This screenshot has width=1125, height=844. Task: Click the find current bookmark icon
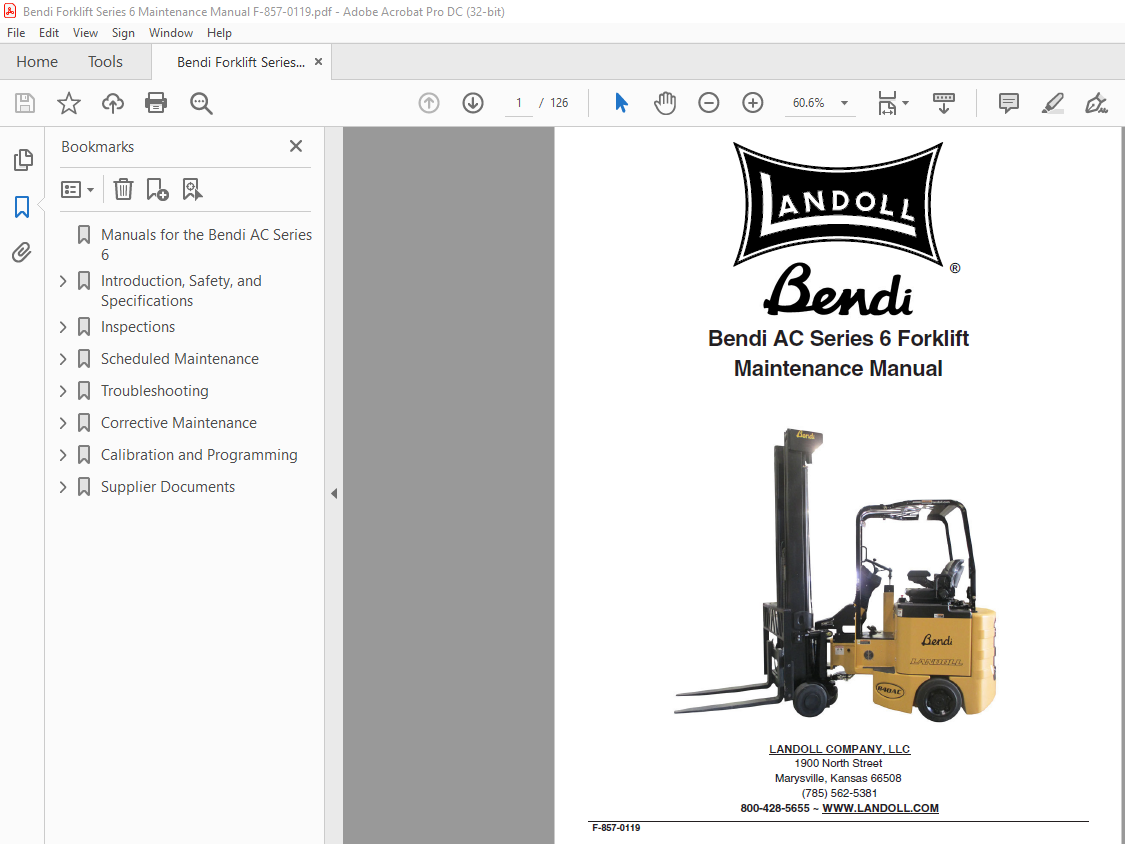click(x=192, y=189)
